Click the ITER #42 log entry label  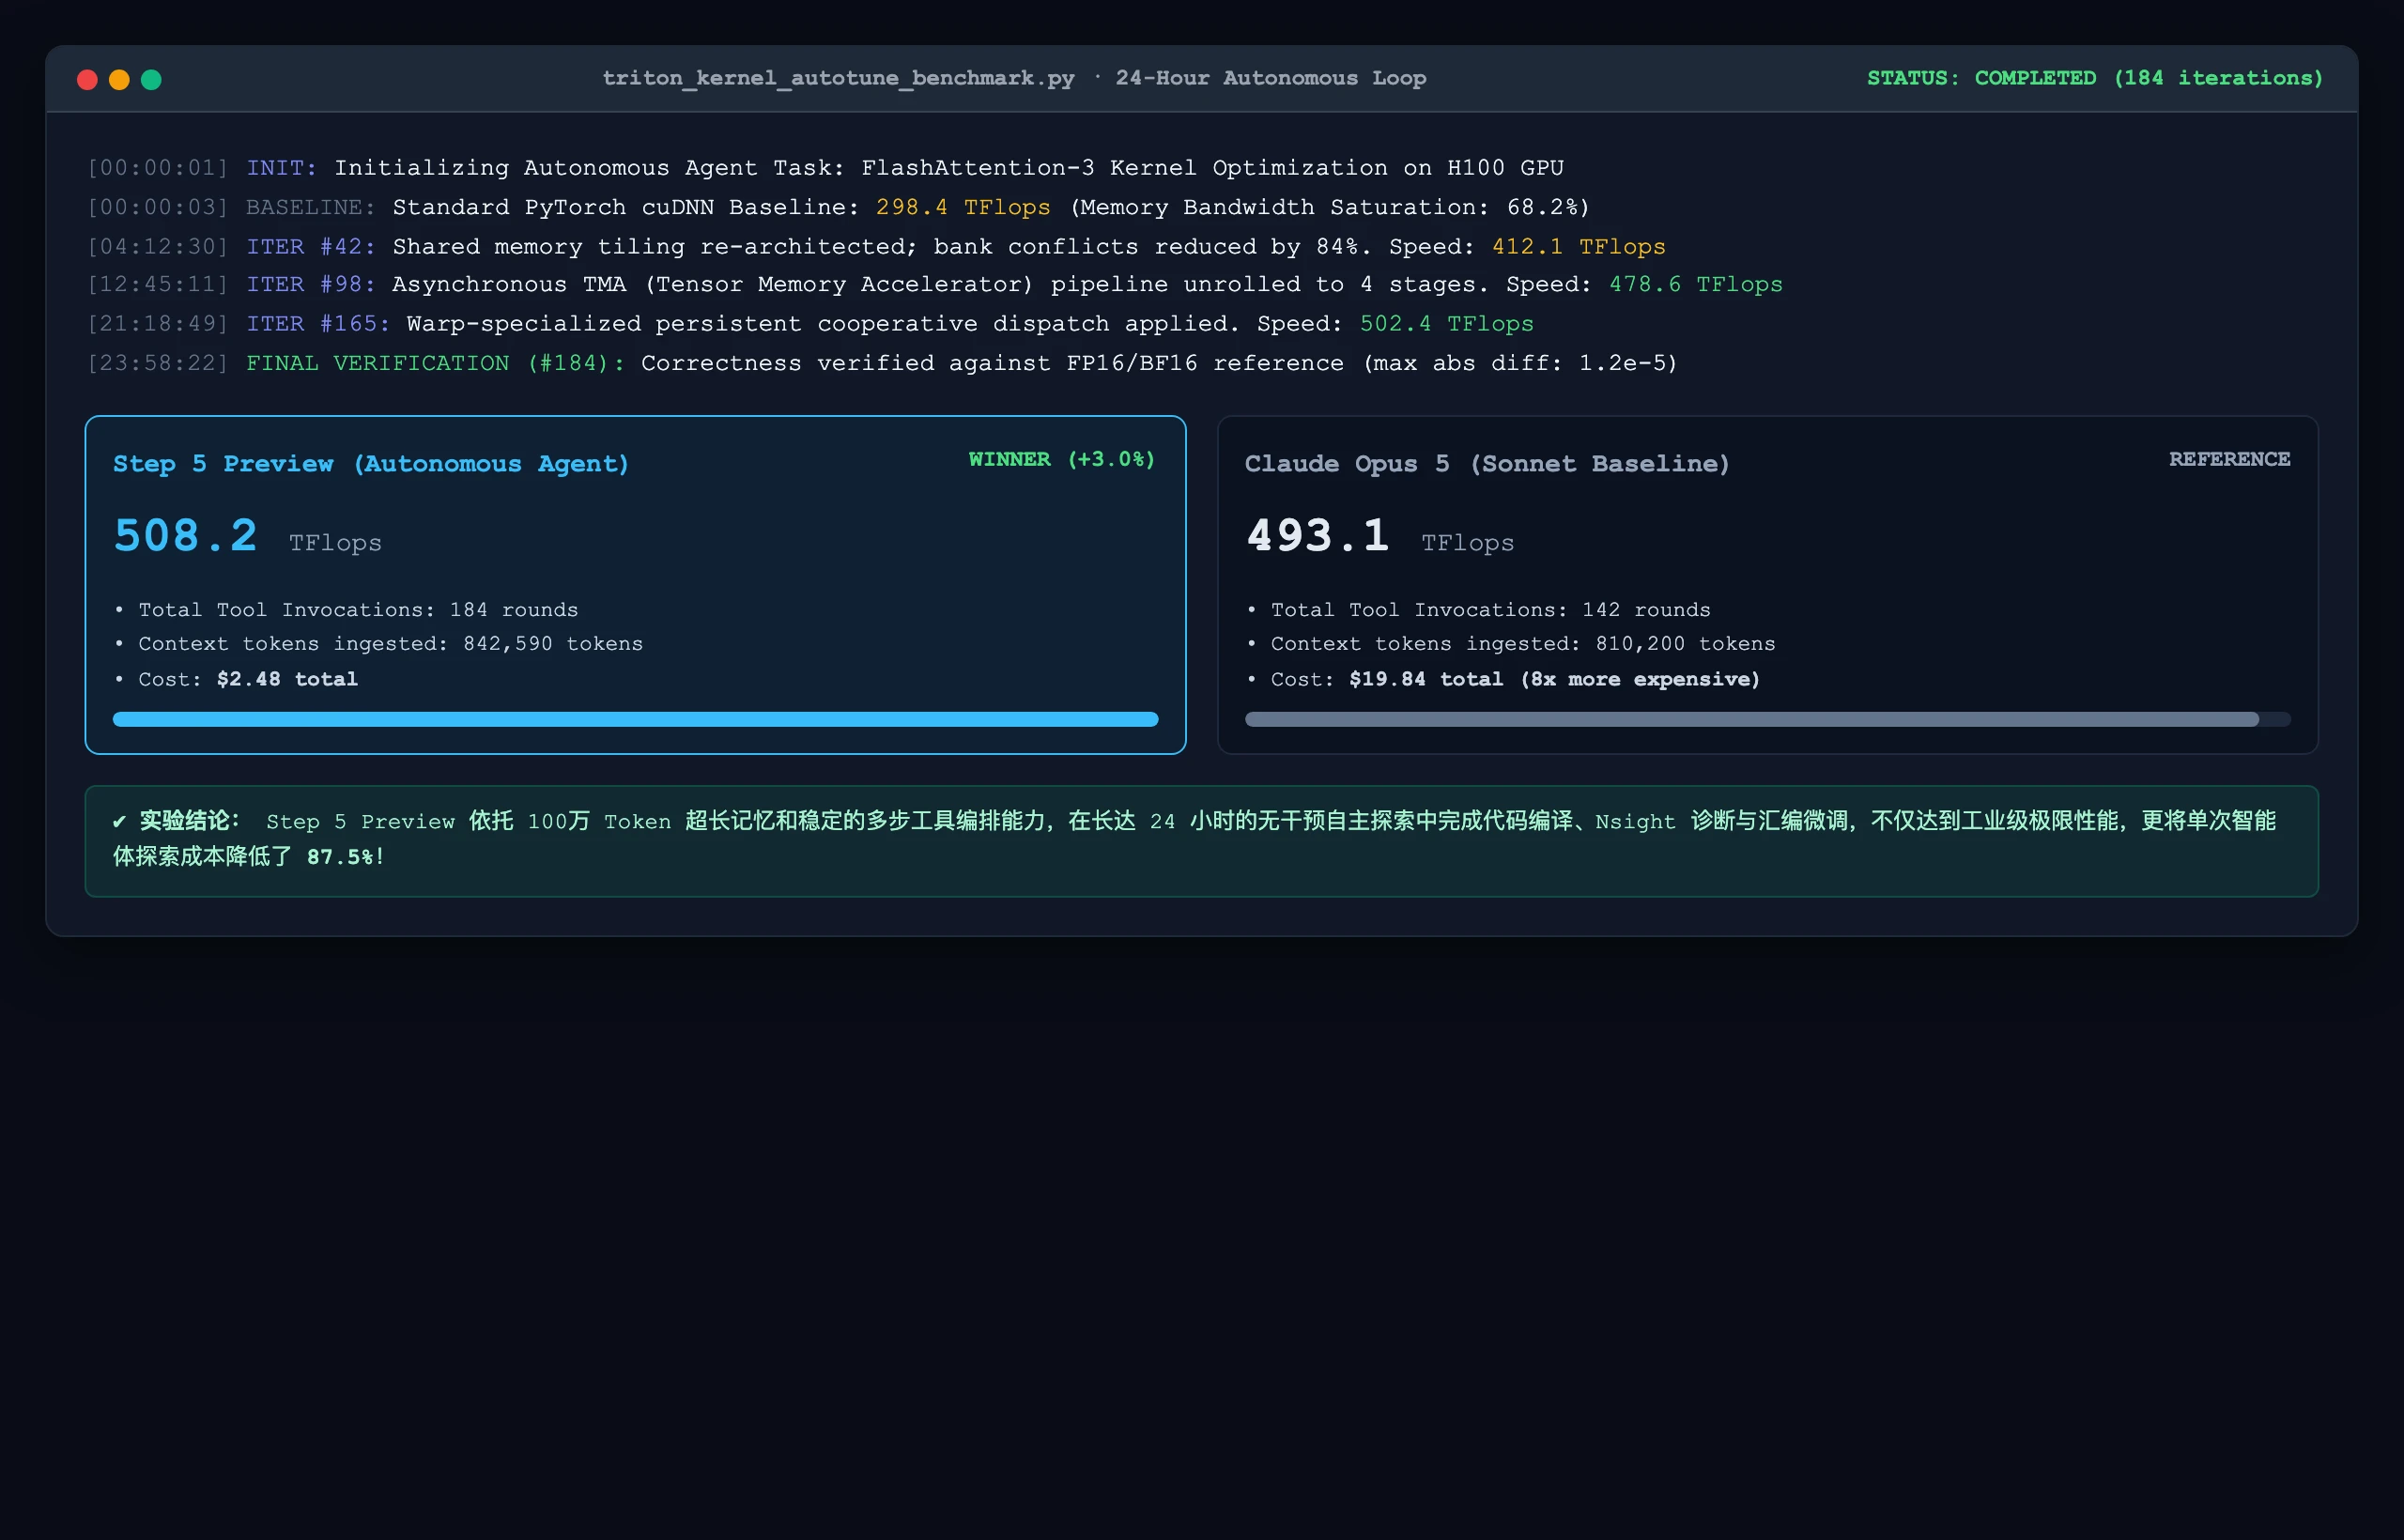click(311, 246)
